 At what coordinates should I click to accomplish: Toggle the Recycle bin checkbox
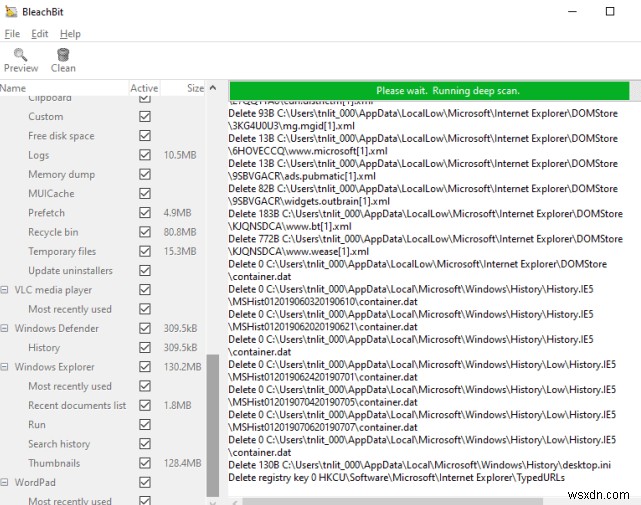point(145,232)
